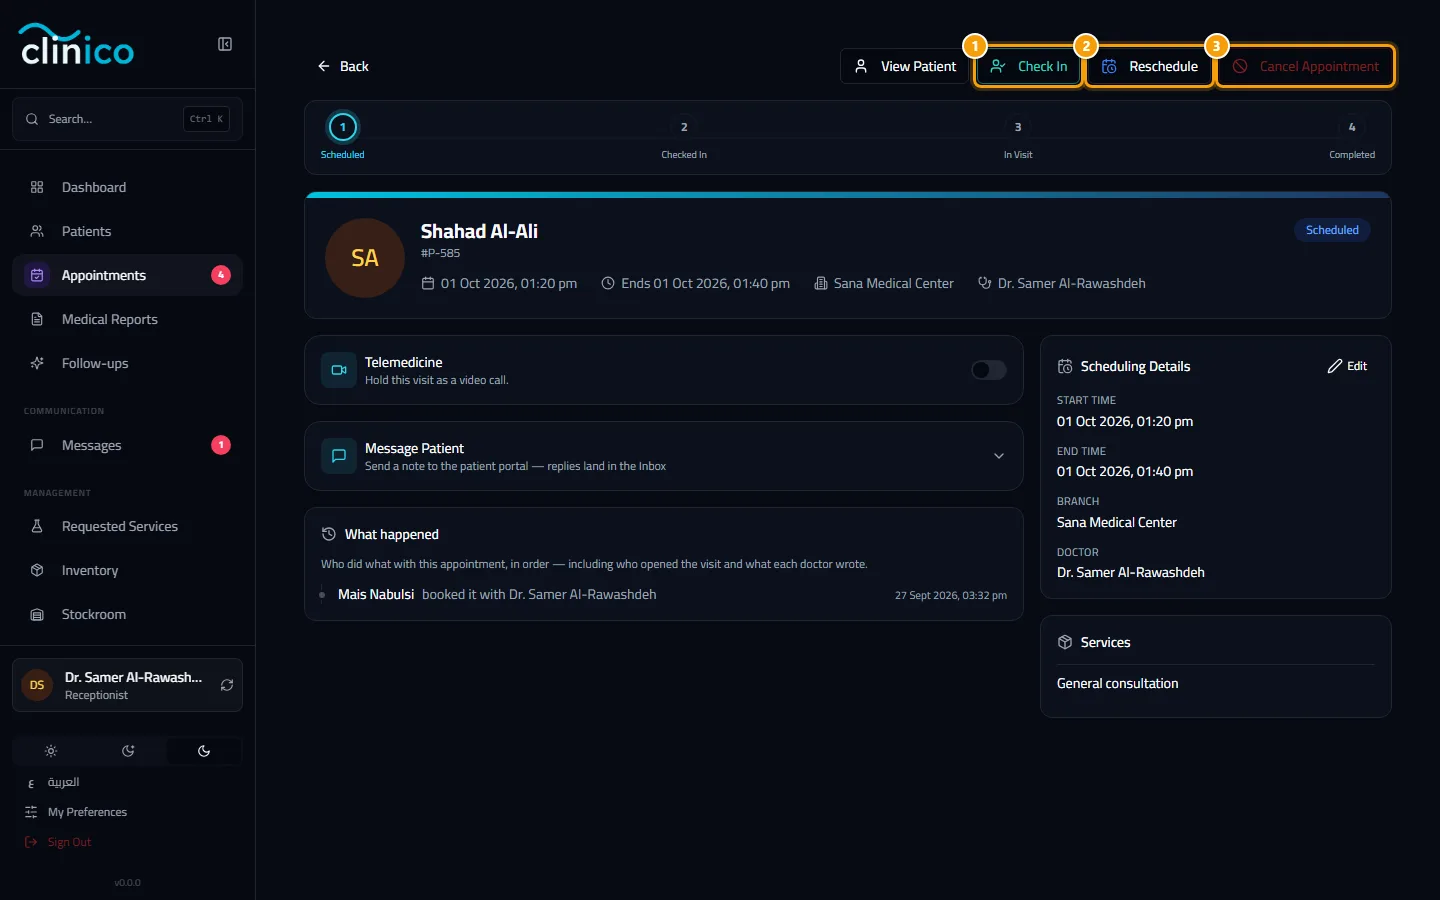Viewport: 1440px width, 900px height.
Task: Click the Reschedule button
Action: click(x=1150, y=66)
